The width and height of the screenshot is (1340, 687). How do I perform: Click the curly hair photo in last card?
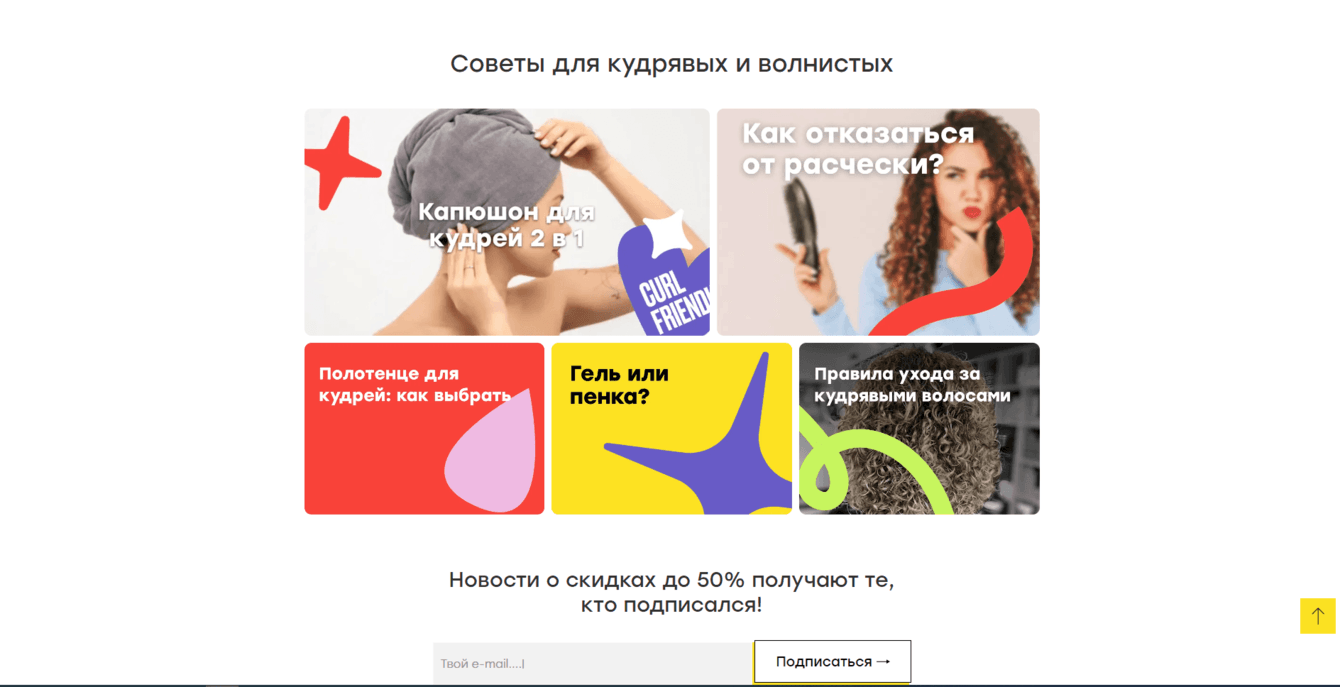pos(919,429)
